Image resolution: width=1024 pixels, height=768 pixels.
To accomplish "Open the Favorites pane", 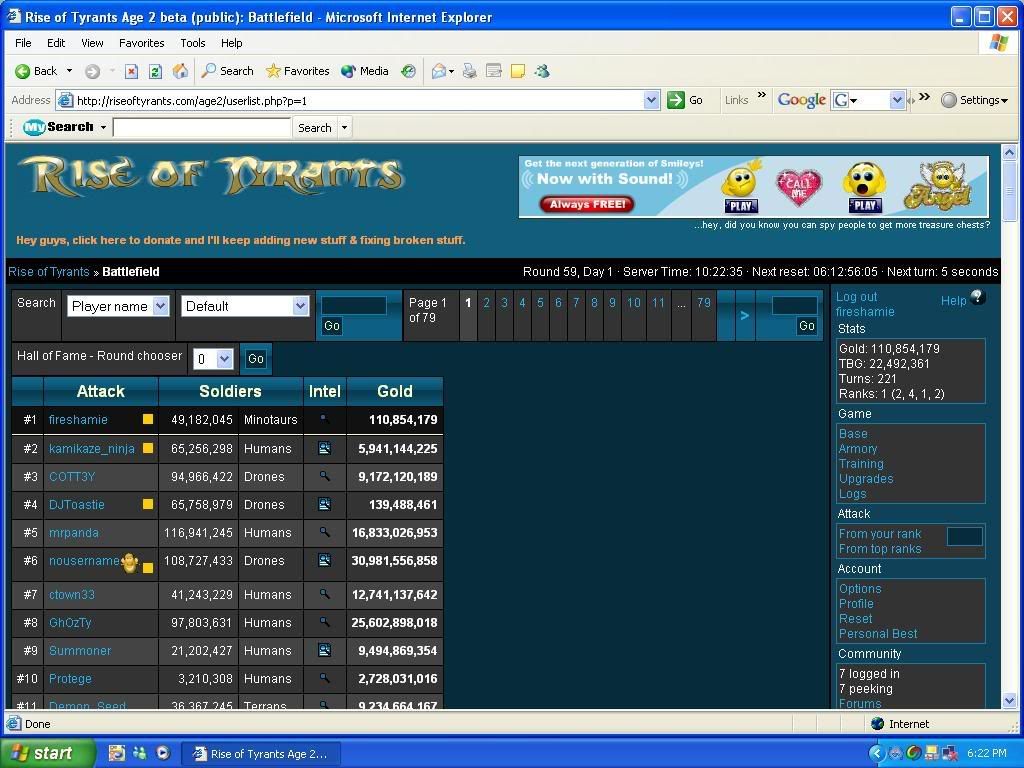I will coord(297,71).
